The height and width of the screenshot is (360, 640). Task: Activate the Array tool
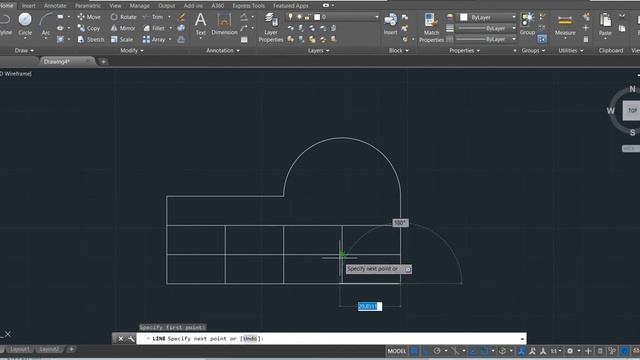[154, 40]
